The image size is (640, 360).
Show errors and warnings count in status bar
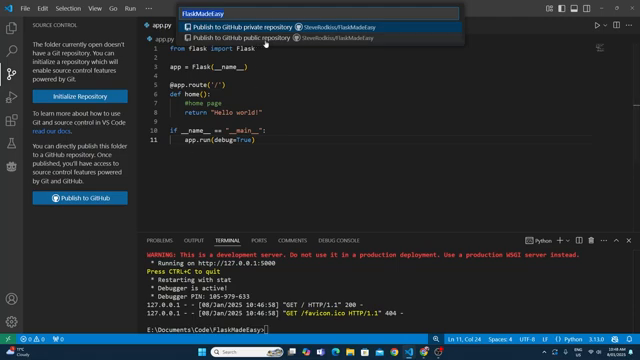pos(33,339)
